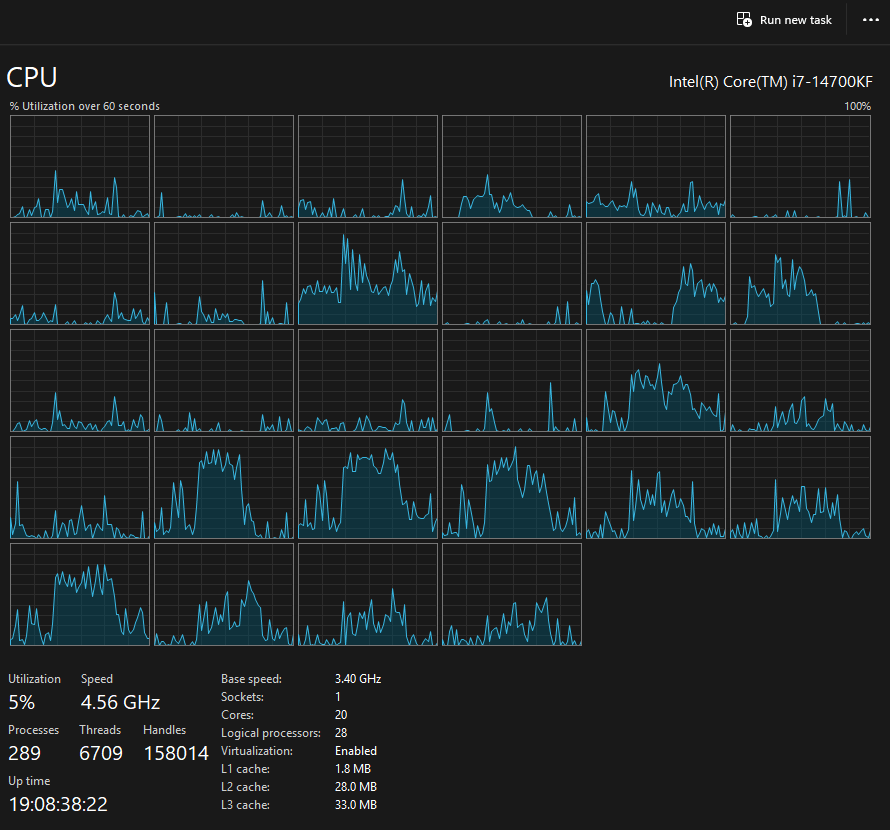Click the first logical processor graph at top-left
This screenshot has width=890, height=830.
(80, 166)
